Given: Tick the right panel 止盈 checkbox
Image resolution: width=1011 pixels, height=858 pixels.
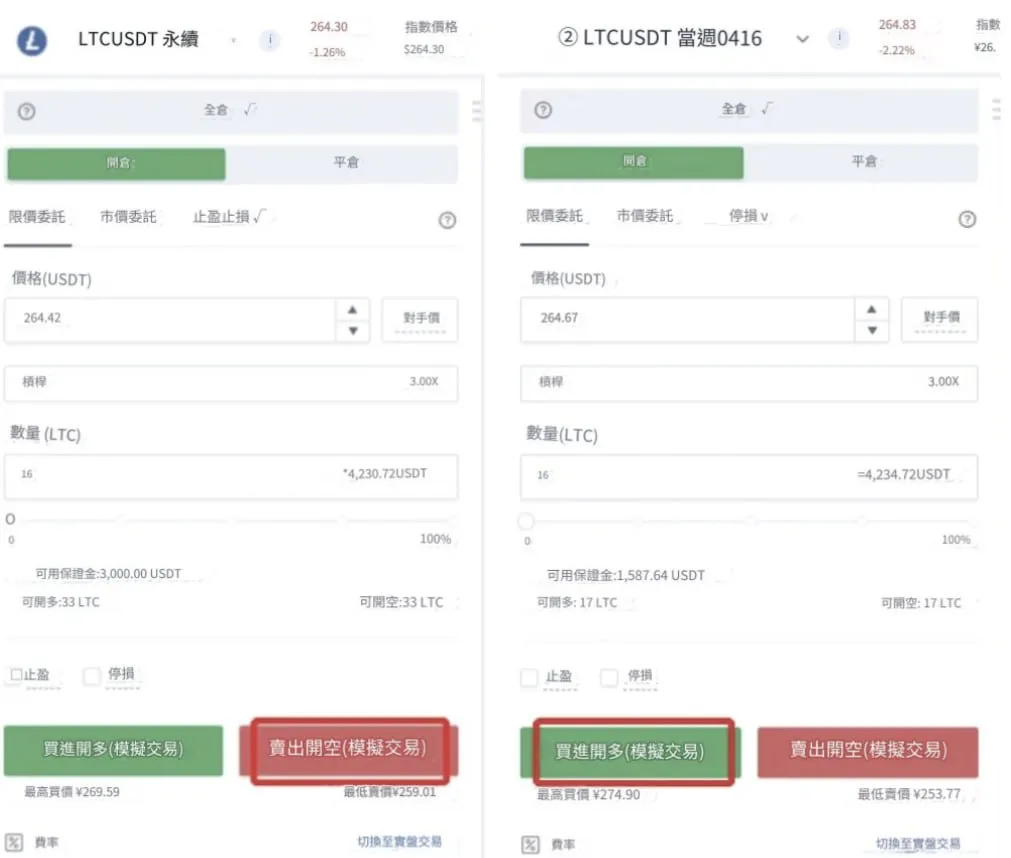Looking at the screenshot, I should pyautogui.click(x=530, y=678).
